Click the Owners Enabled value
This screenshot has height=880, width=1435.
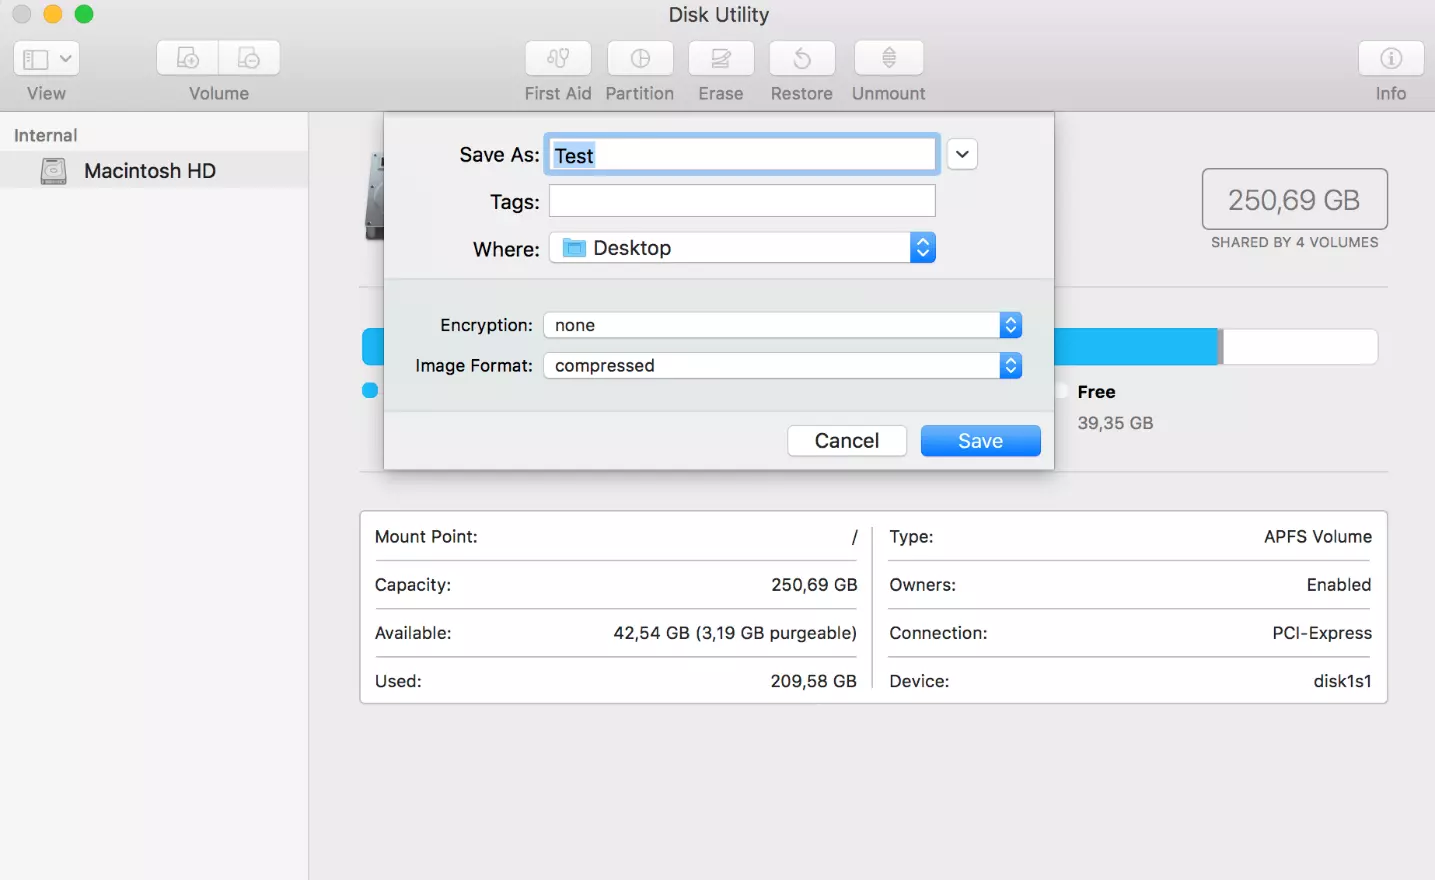click(1339, 585)
